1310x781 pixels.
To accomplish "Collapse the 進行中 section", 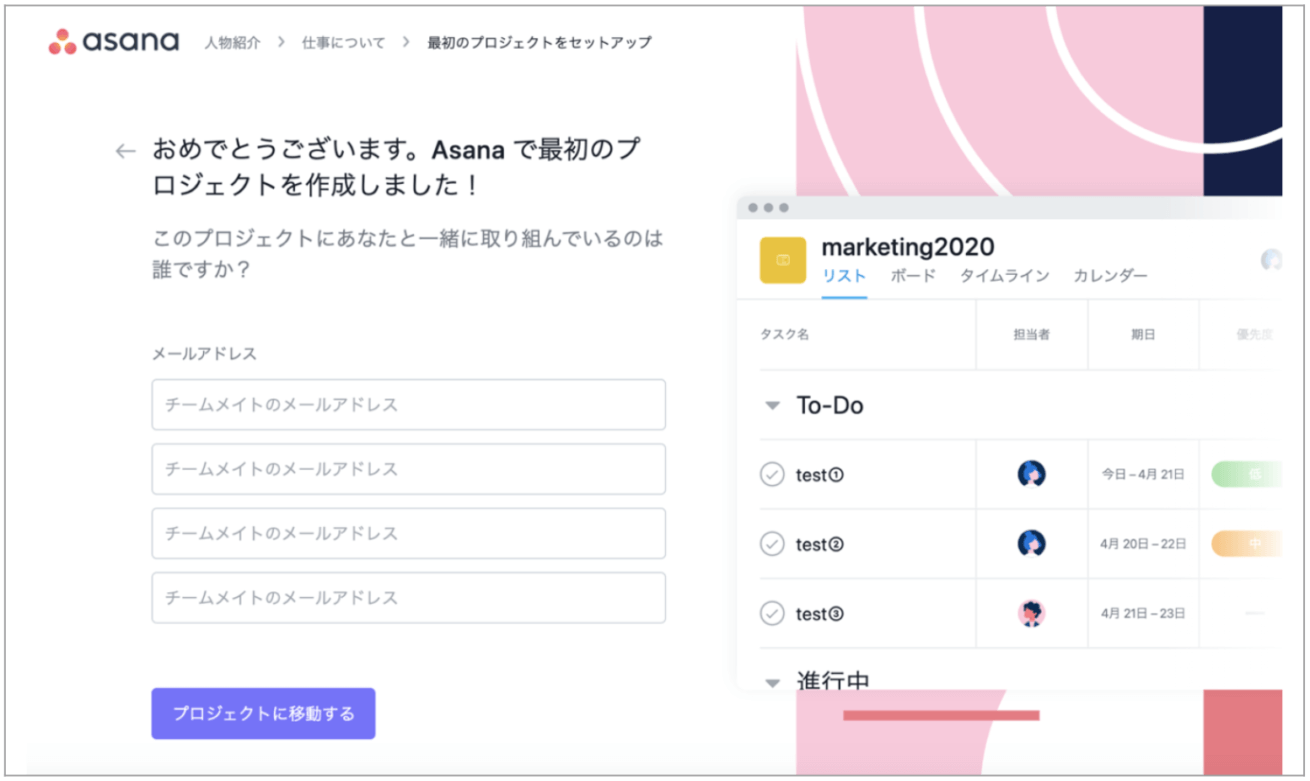I will point(772,683).
